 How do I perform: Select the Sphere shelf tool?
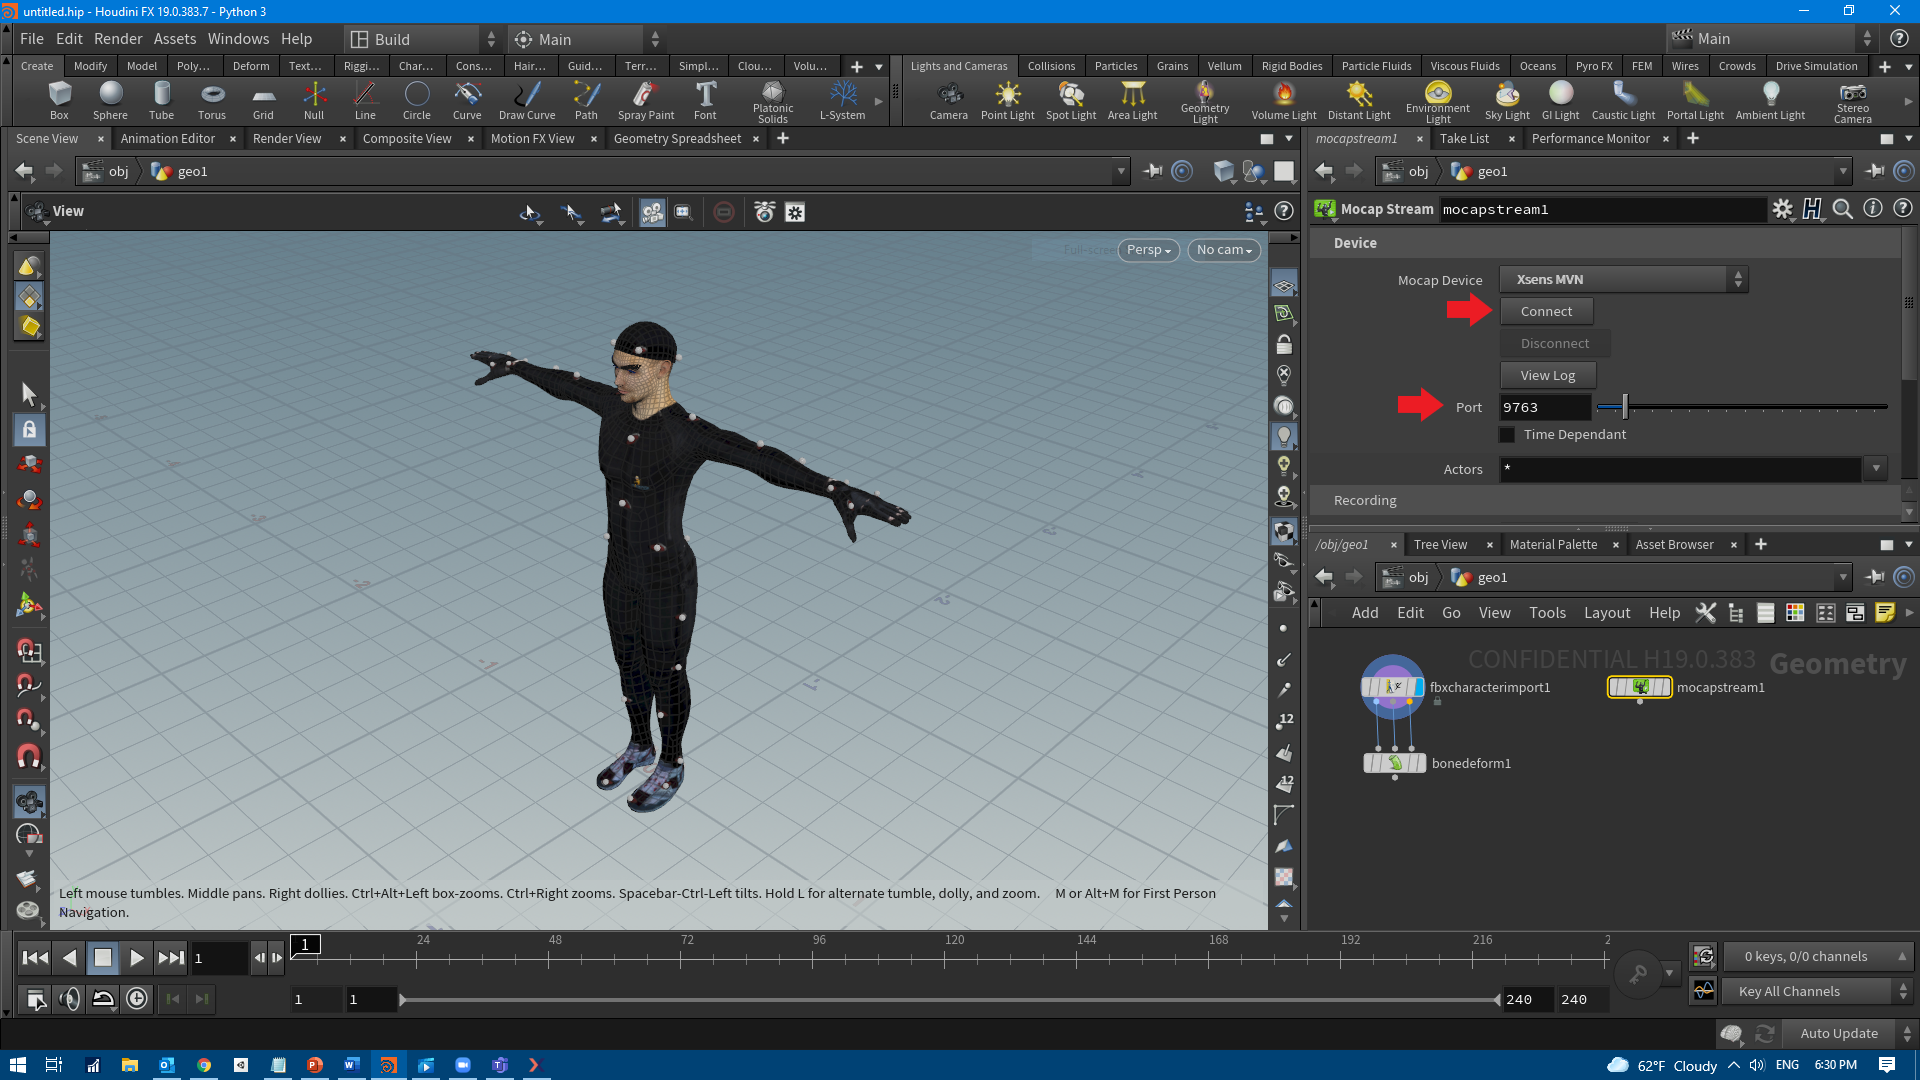point(110,101)
